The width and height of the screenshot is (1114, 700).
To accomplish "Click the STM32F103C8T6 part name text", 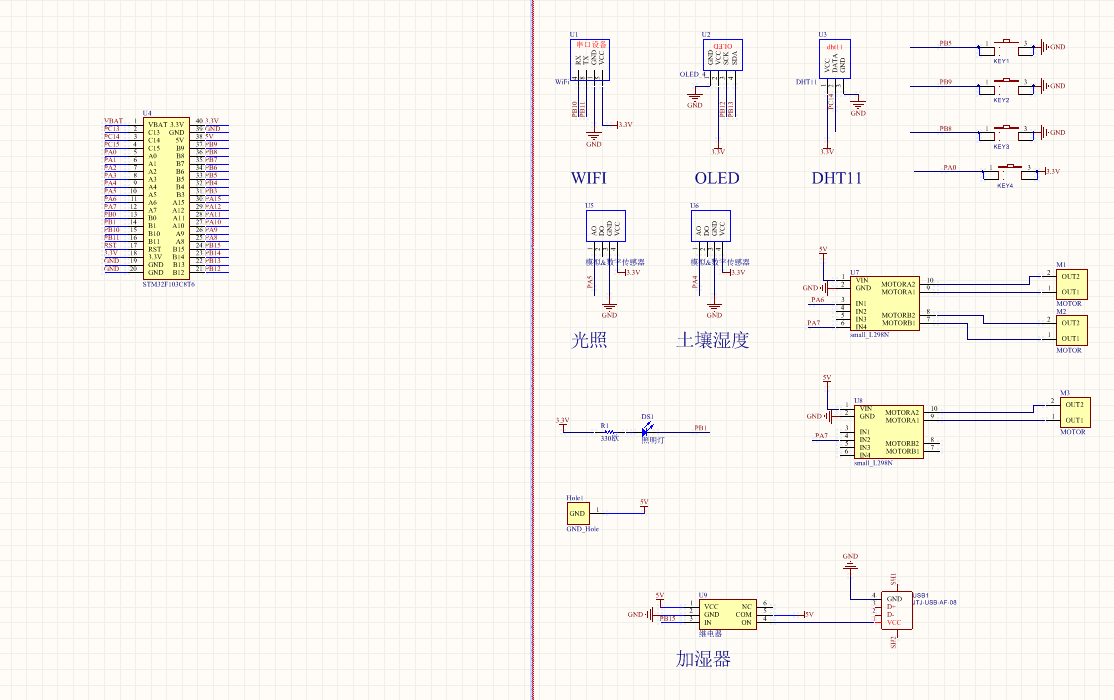I will [168, 284].
